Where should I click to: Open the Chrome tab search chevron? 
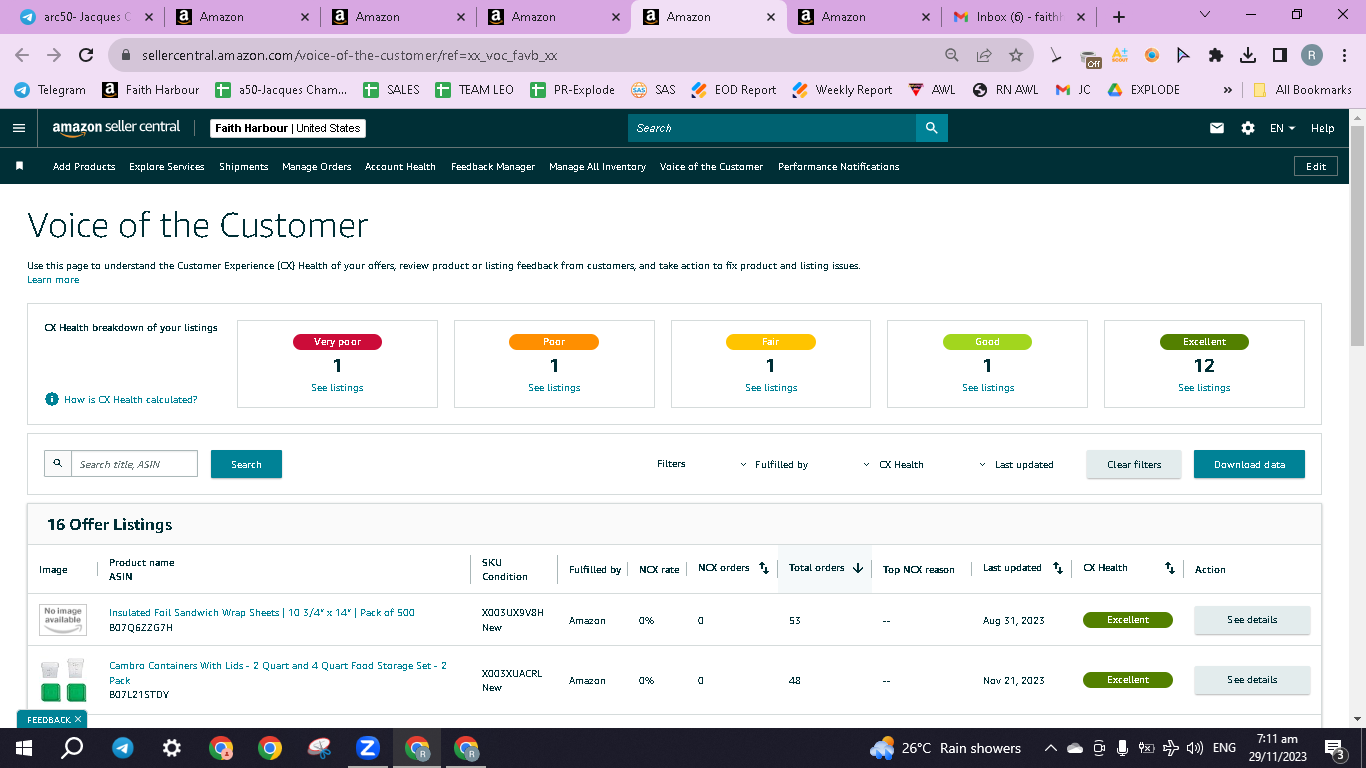[1205, 15]
